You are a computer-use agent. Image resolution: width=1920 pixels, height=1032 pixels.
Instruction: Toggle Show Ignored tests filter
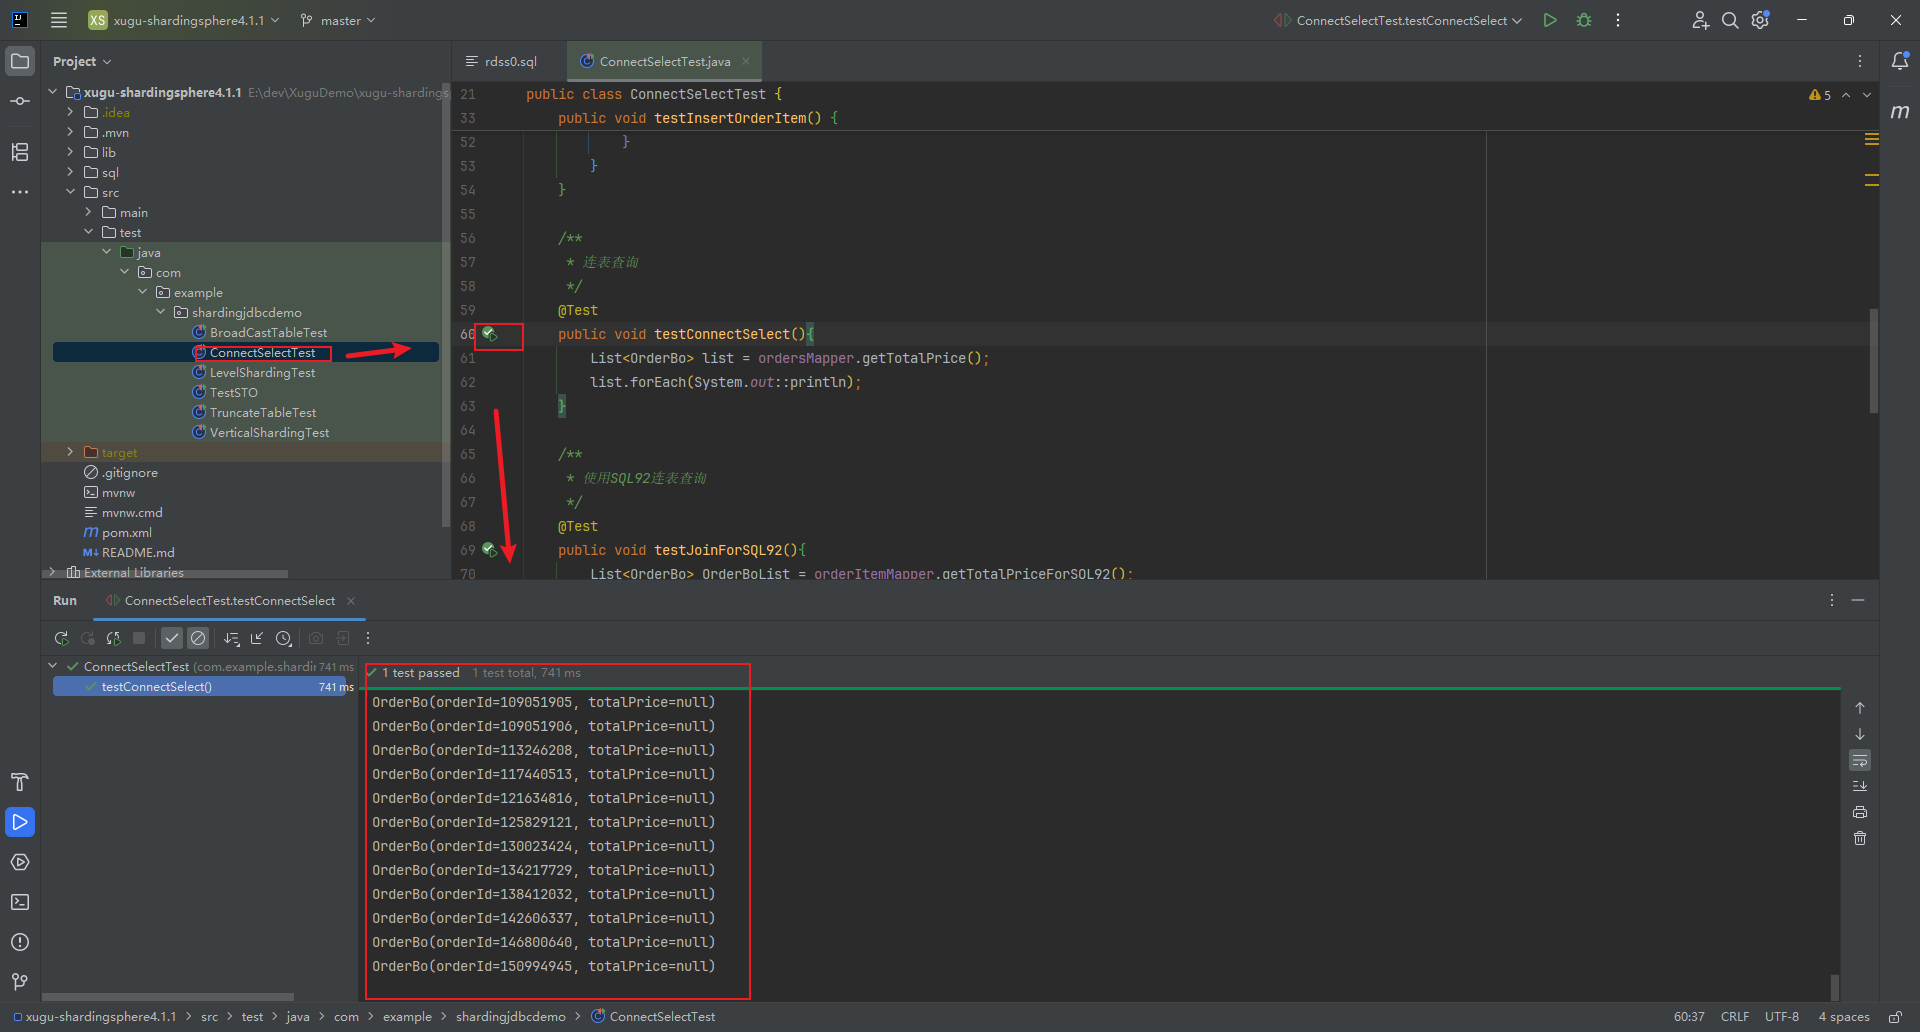click(198, 638)
